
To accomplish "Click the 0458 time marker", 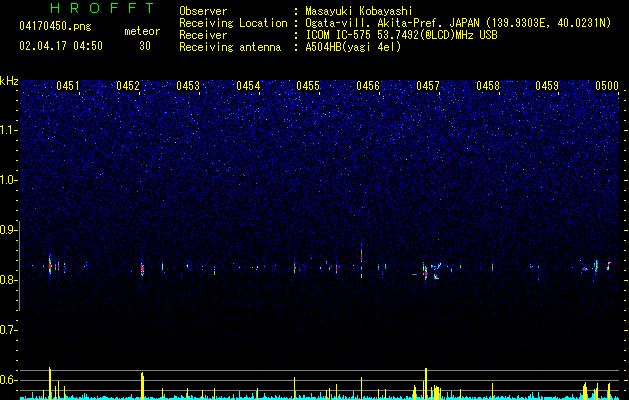I will (x=488, y=85).
